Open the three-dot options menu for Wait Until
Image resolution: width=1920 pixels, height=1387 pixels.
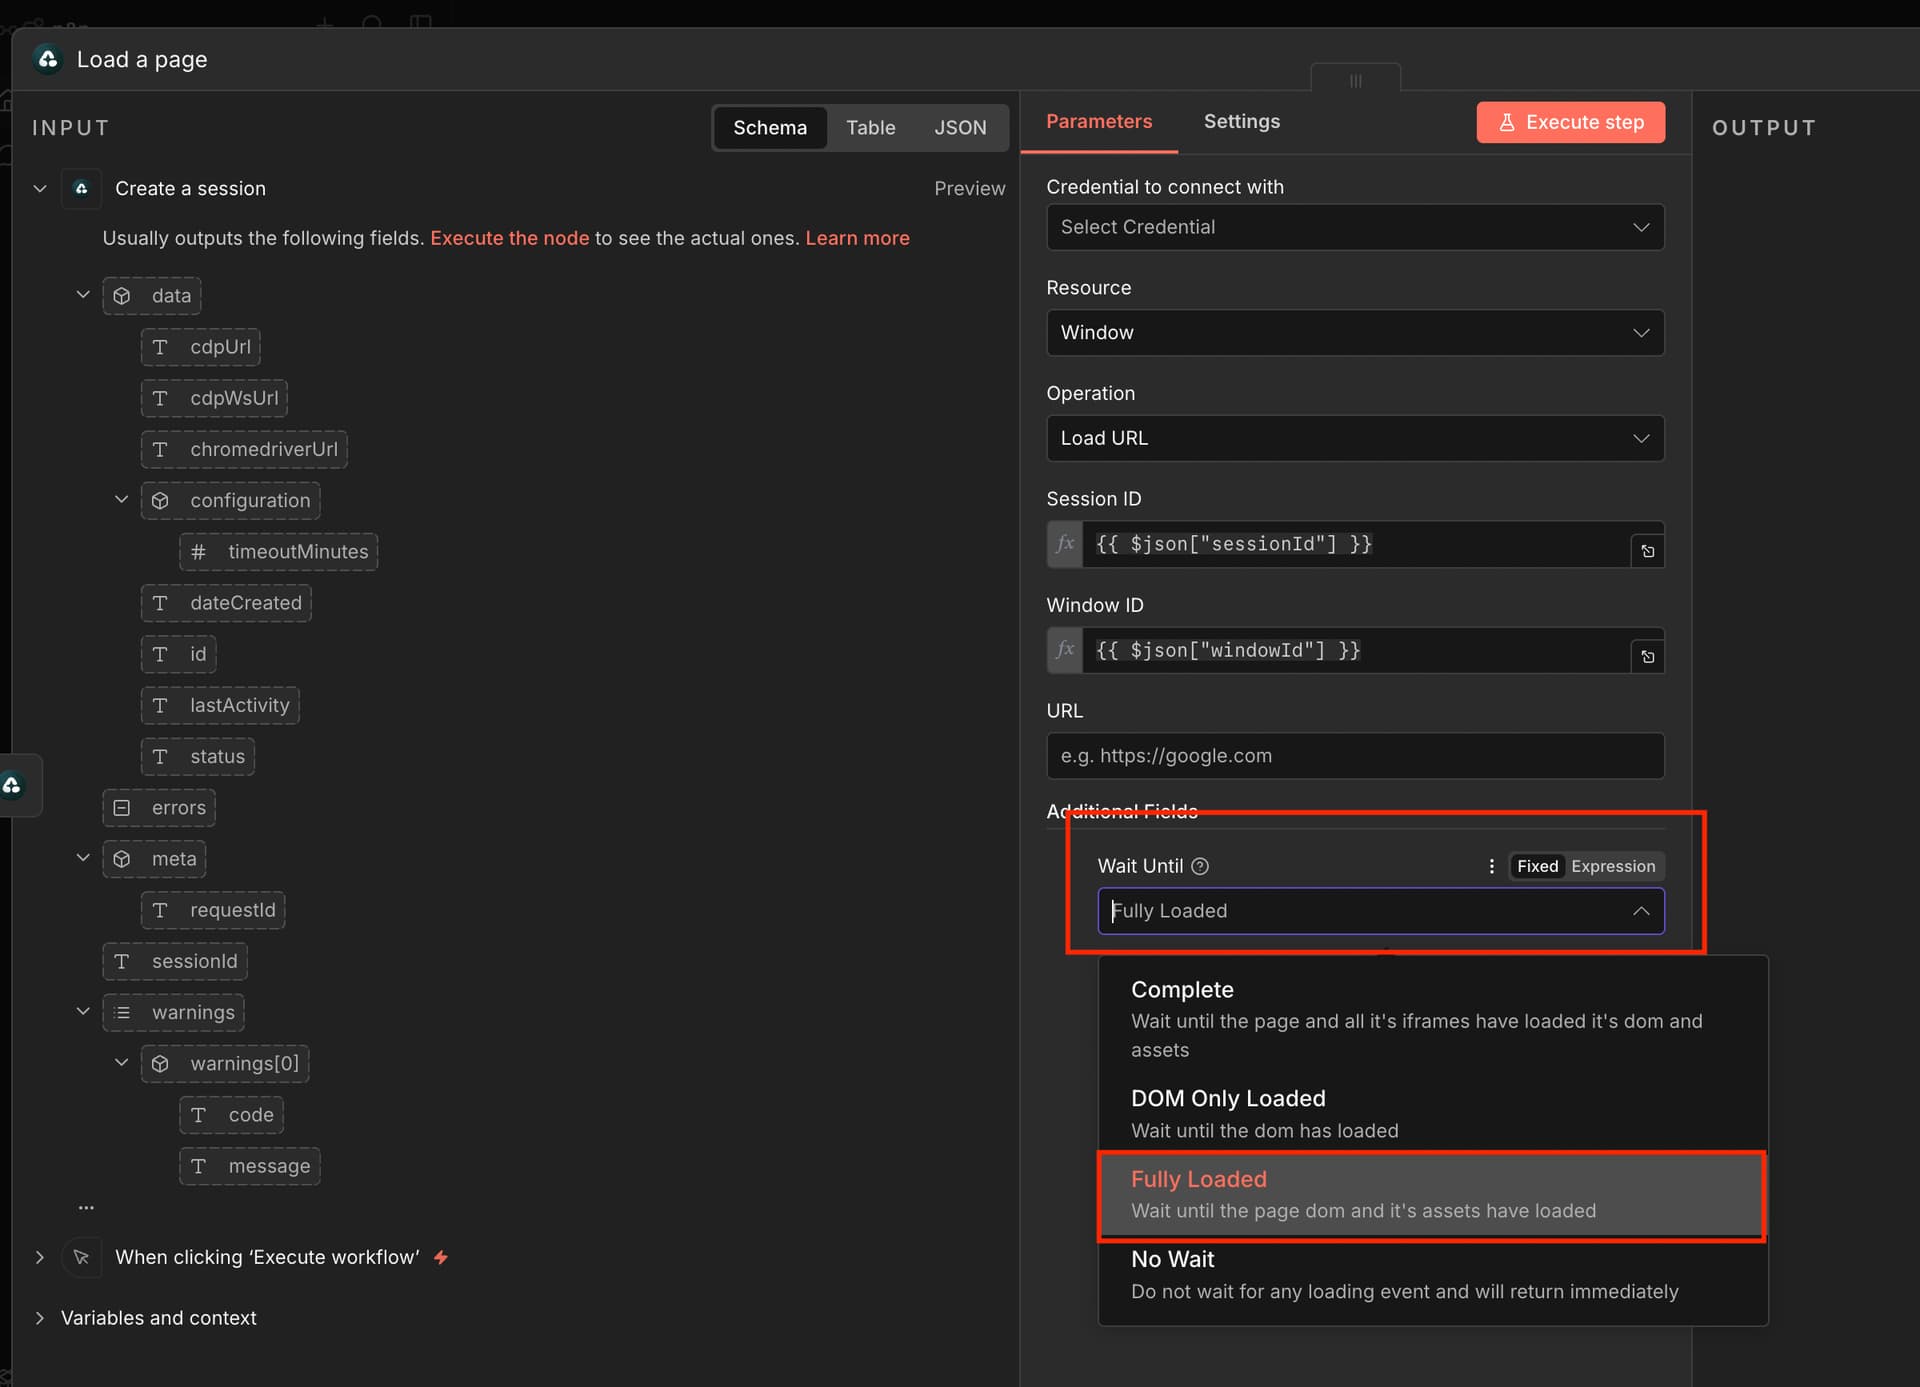(1491, 866)
